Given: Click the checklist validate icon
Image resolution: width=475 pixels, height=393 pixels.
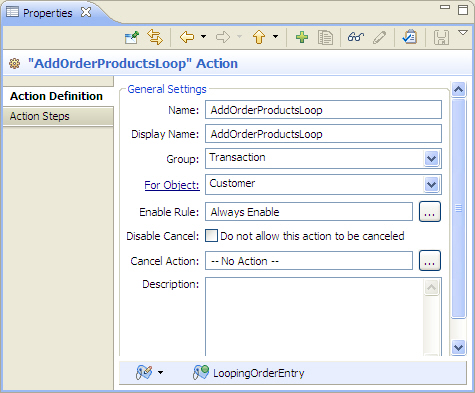Looking at the screenshot, I should point(410,37).
